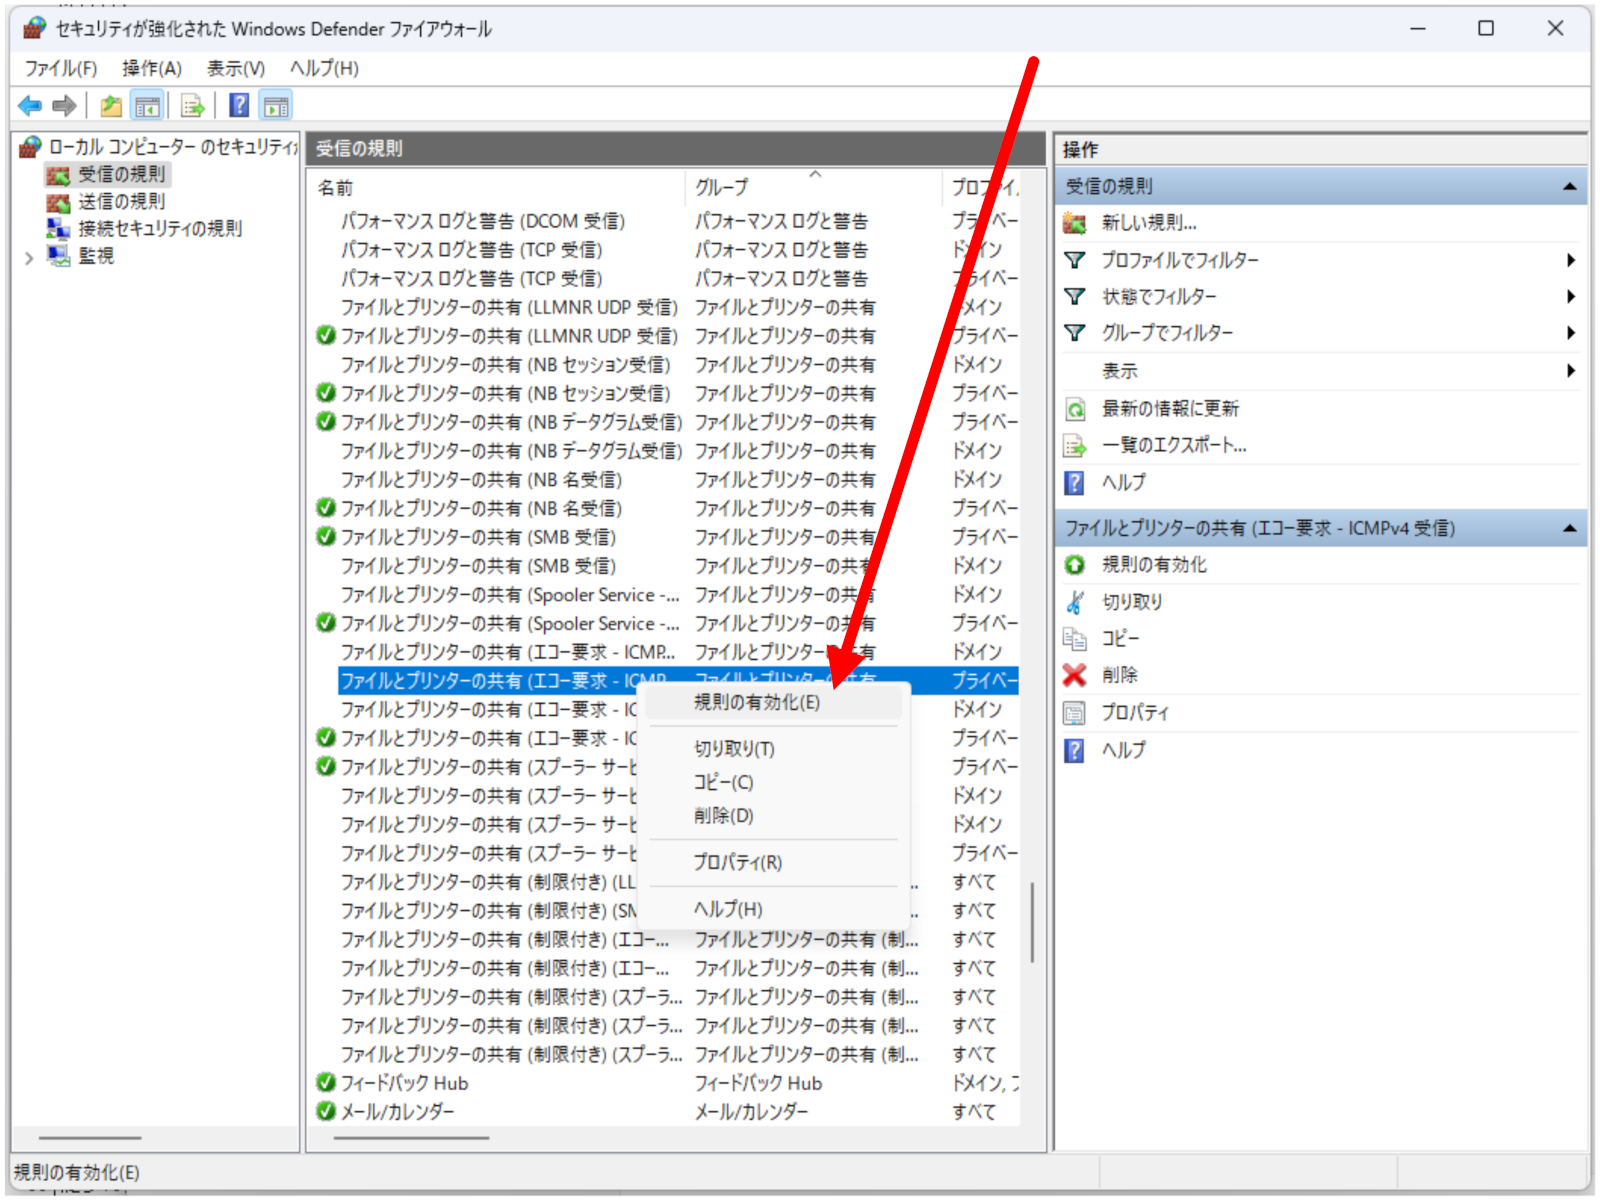This screenshot has width=1600, height=1201.
Task: Click the Up one level folder icon
Action: 111,105
